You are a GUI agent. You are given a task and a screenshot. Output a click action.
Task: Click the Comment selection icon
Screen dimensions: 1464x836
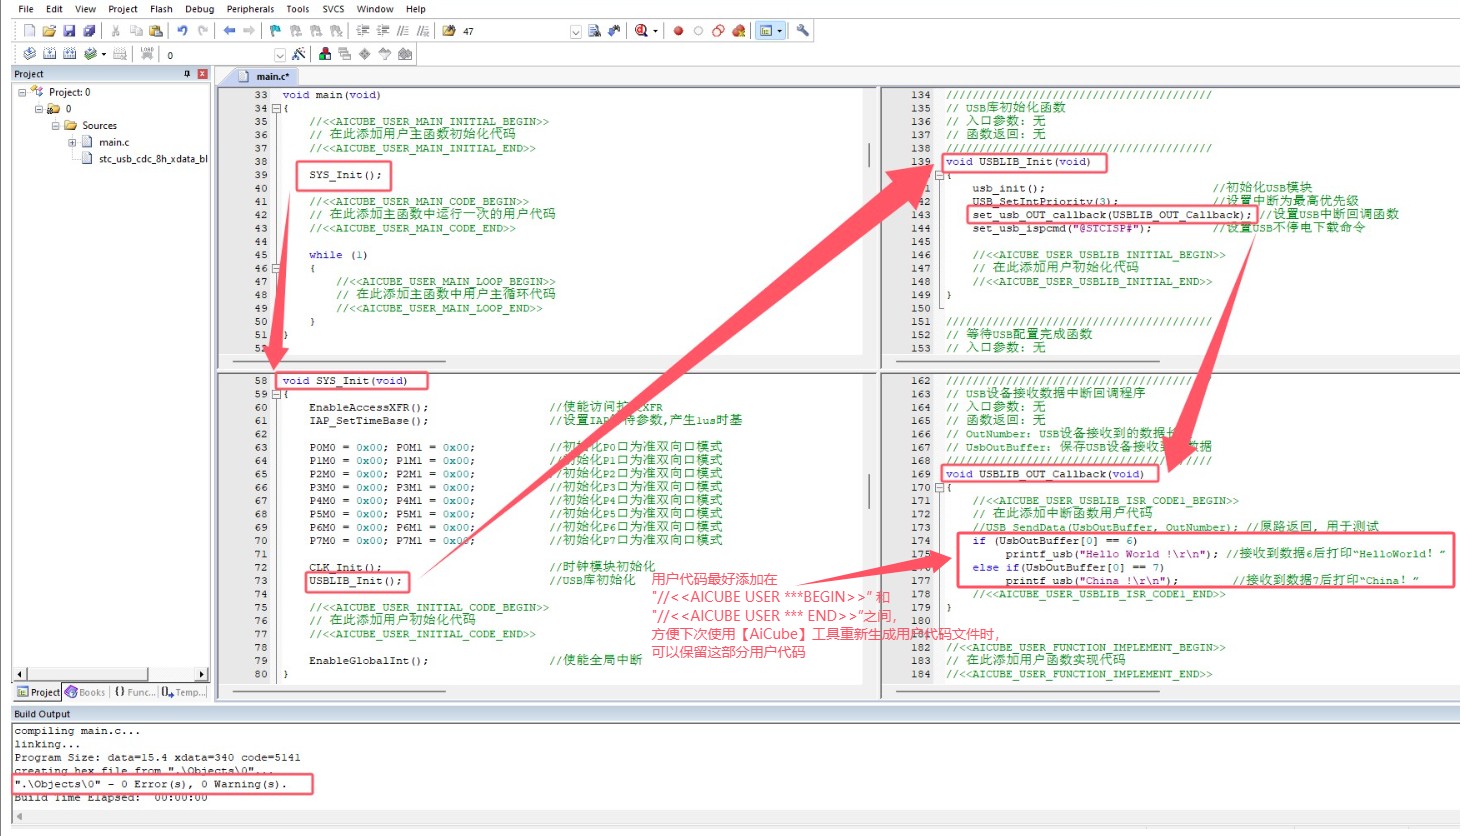(403, 31)
